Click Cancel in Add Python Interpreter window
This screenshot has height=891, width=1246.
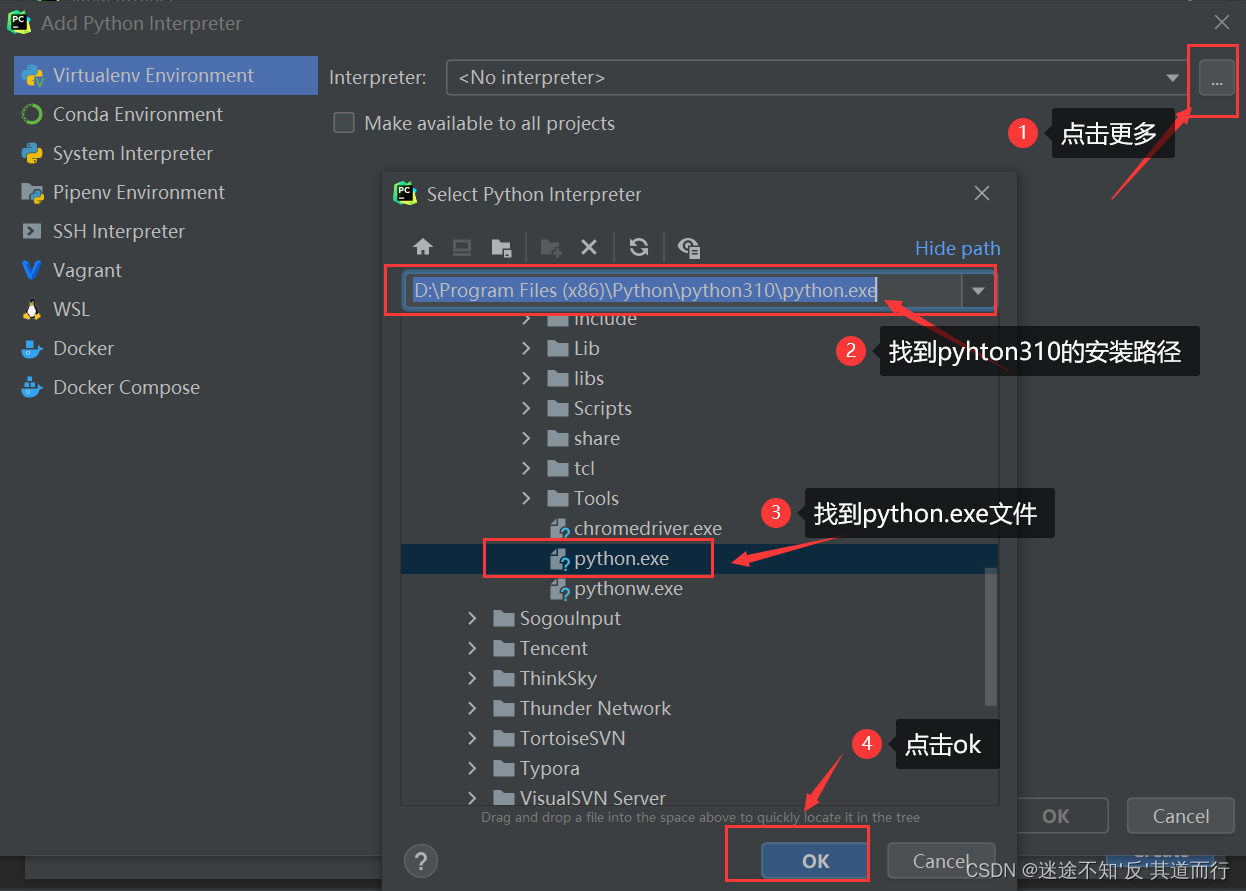coord(1181,816)
